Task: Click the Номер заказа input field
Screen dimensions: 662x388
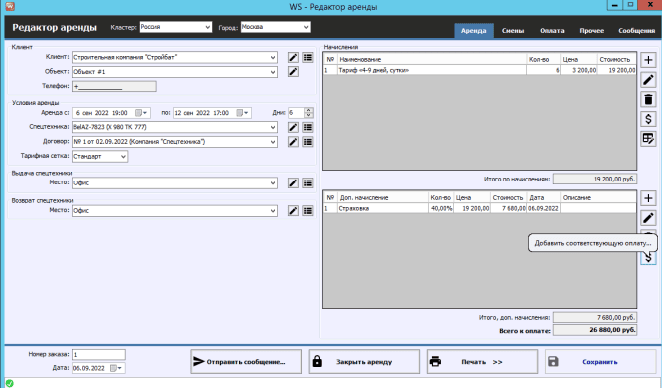Action: (x=99, y=355)
